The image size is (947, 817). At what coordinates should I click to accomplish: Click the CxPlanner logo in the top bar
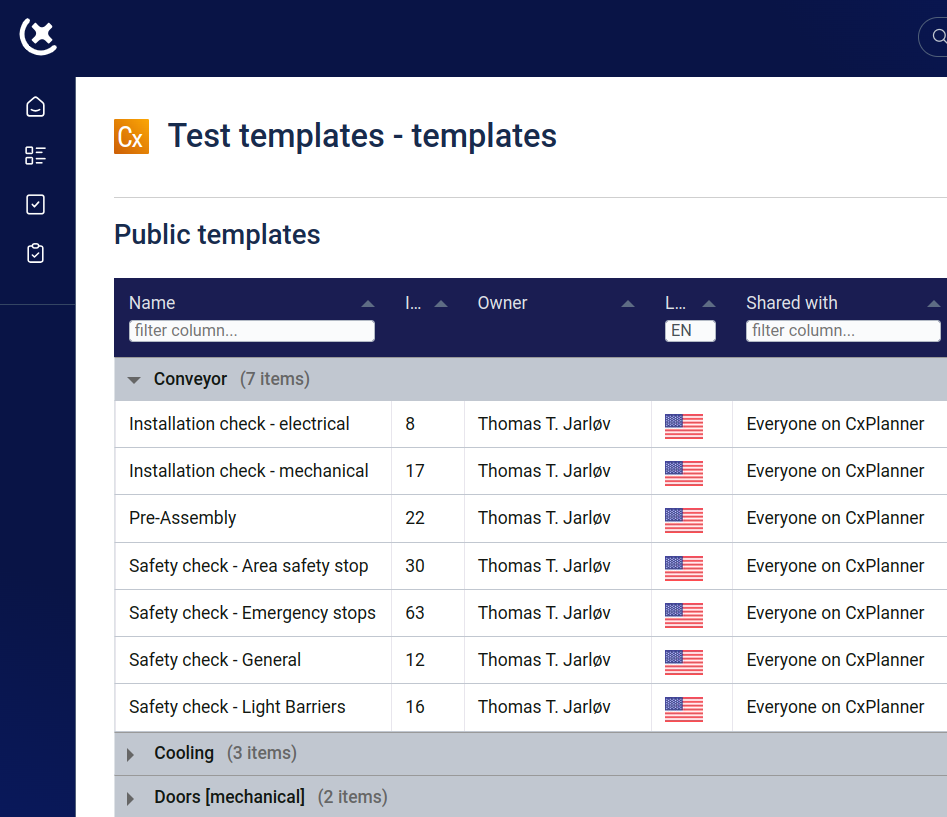tap(37, 36)
